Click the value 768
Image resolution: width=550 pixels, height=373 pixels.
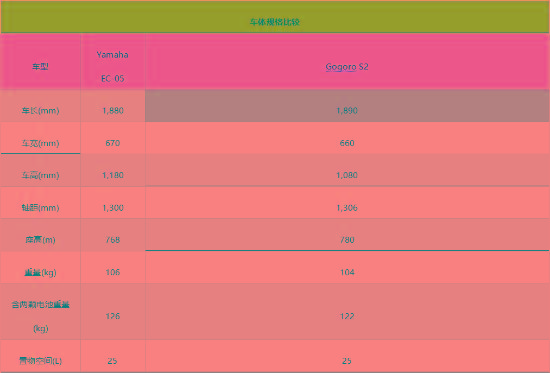coord(113,240)
